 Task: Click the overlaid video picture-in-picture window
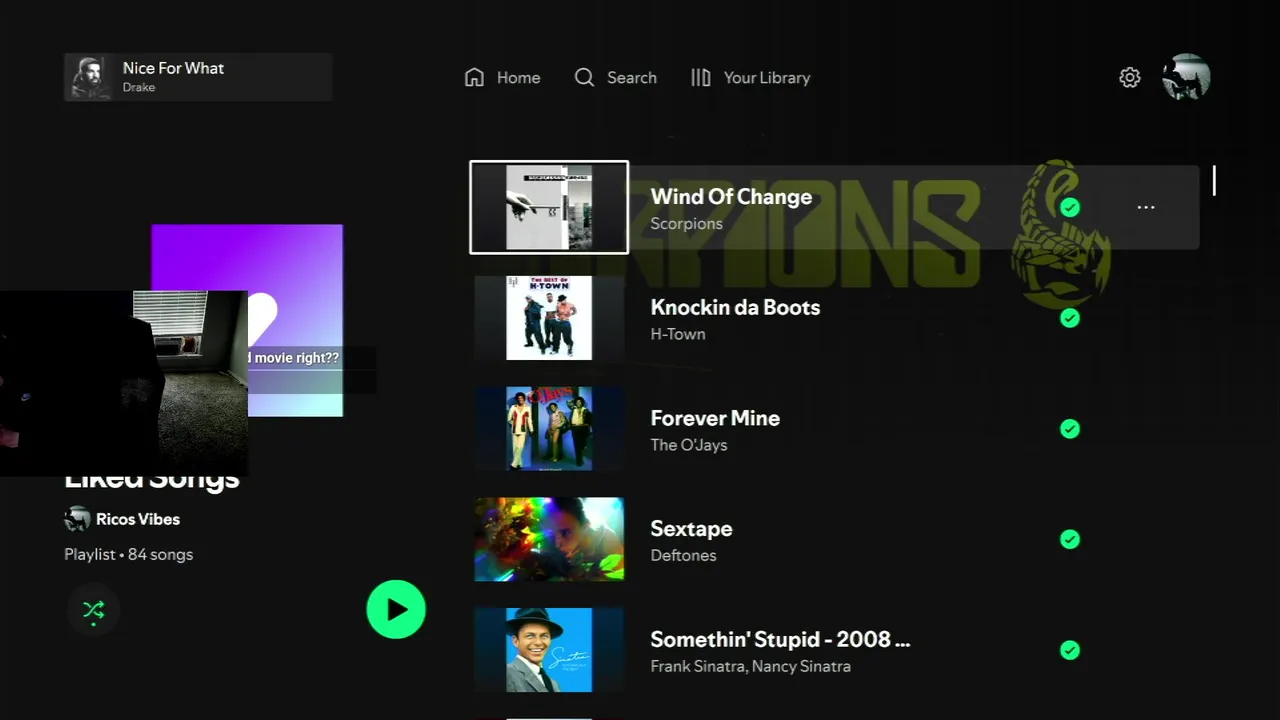pyautogui.click(x=124, y=384)
